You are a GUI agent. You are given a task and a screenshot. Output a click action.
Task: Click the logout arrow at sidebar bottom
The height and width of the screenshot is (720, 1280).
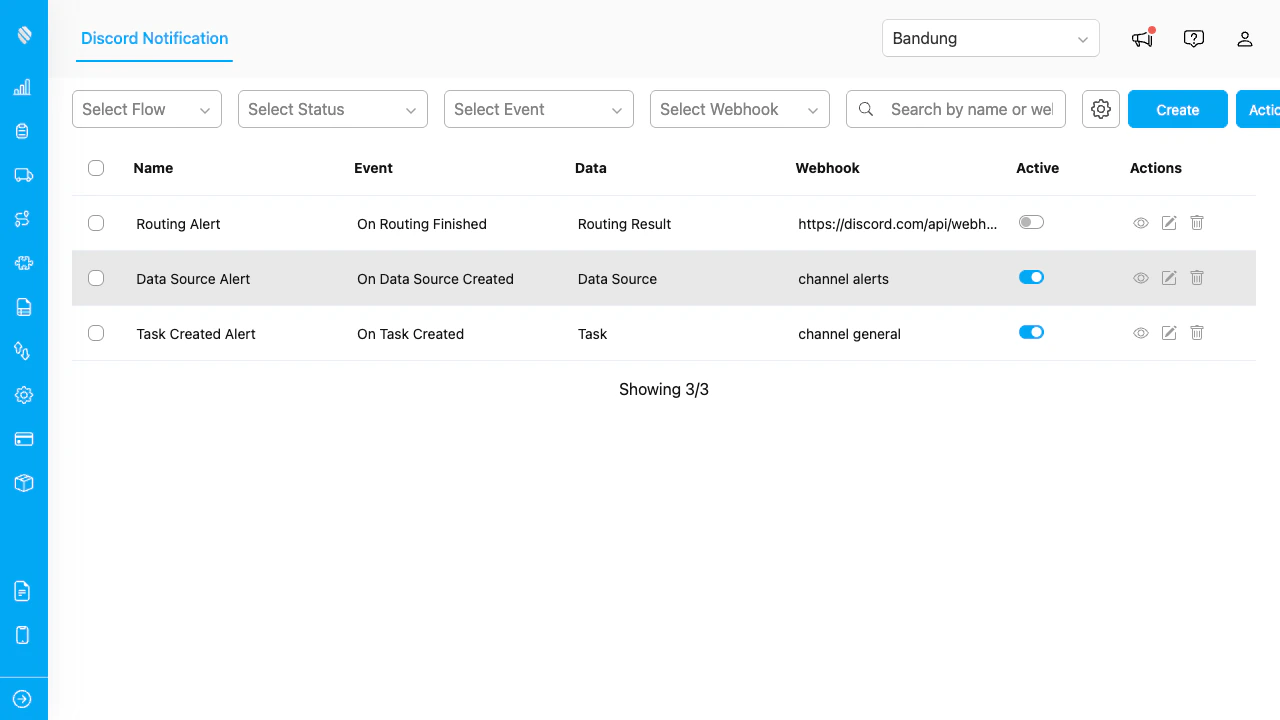(22, 698)
